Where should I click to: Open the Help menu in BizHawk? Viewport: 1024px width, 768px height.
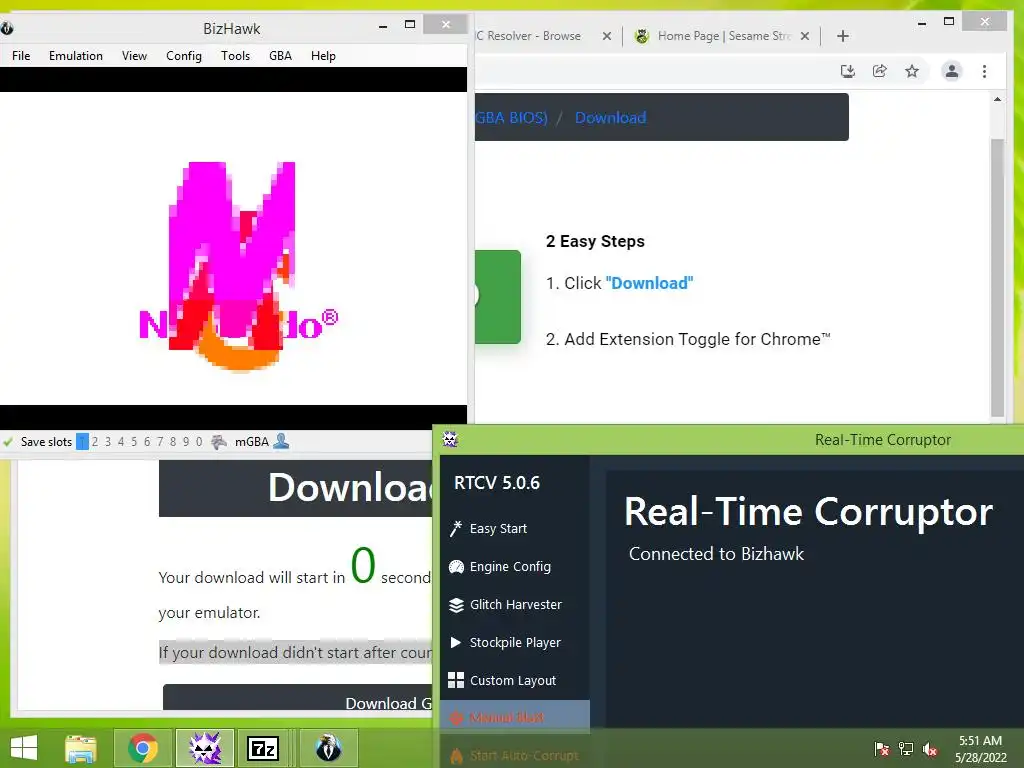(323, 56)
